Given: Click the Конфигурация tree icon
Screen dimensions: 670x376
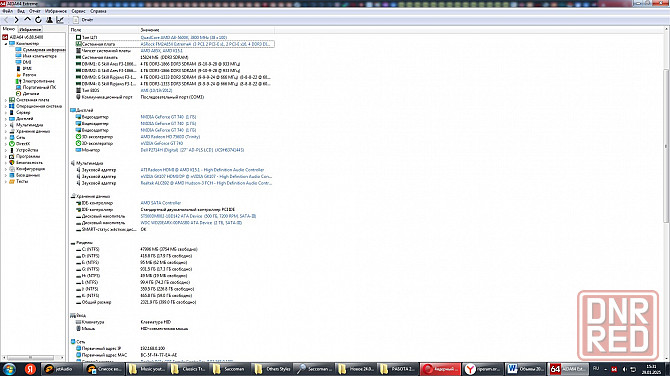Looking at the screenshot, I should coord(12,169).
